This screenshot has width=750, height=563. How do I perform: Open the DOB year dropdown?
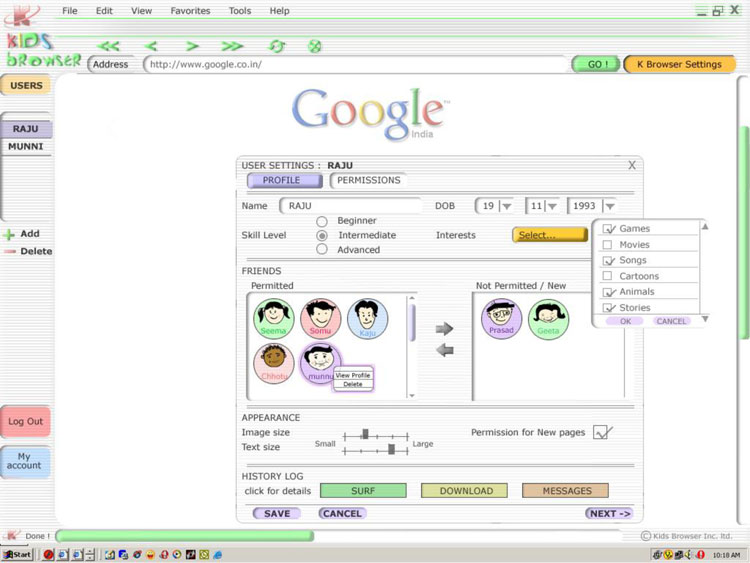pyautogui.click(x=609, y=206)
